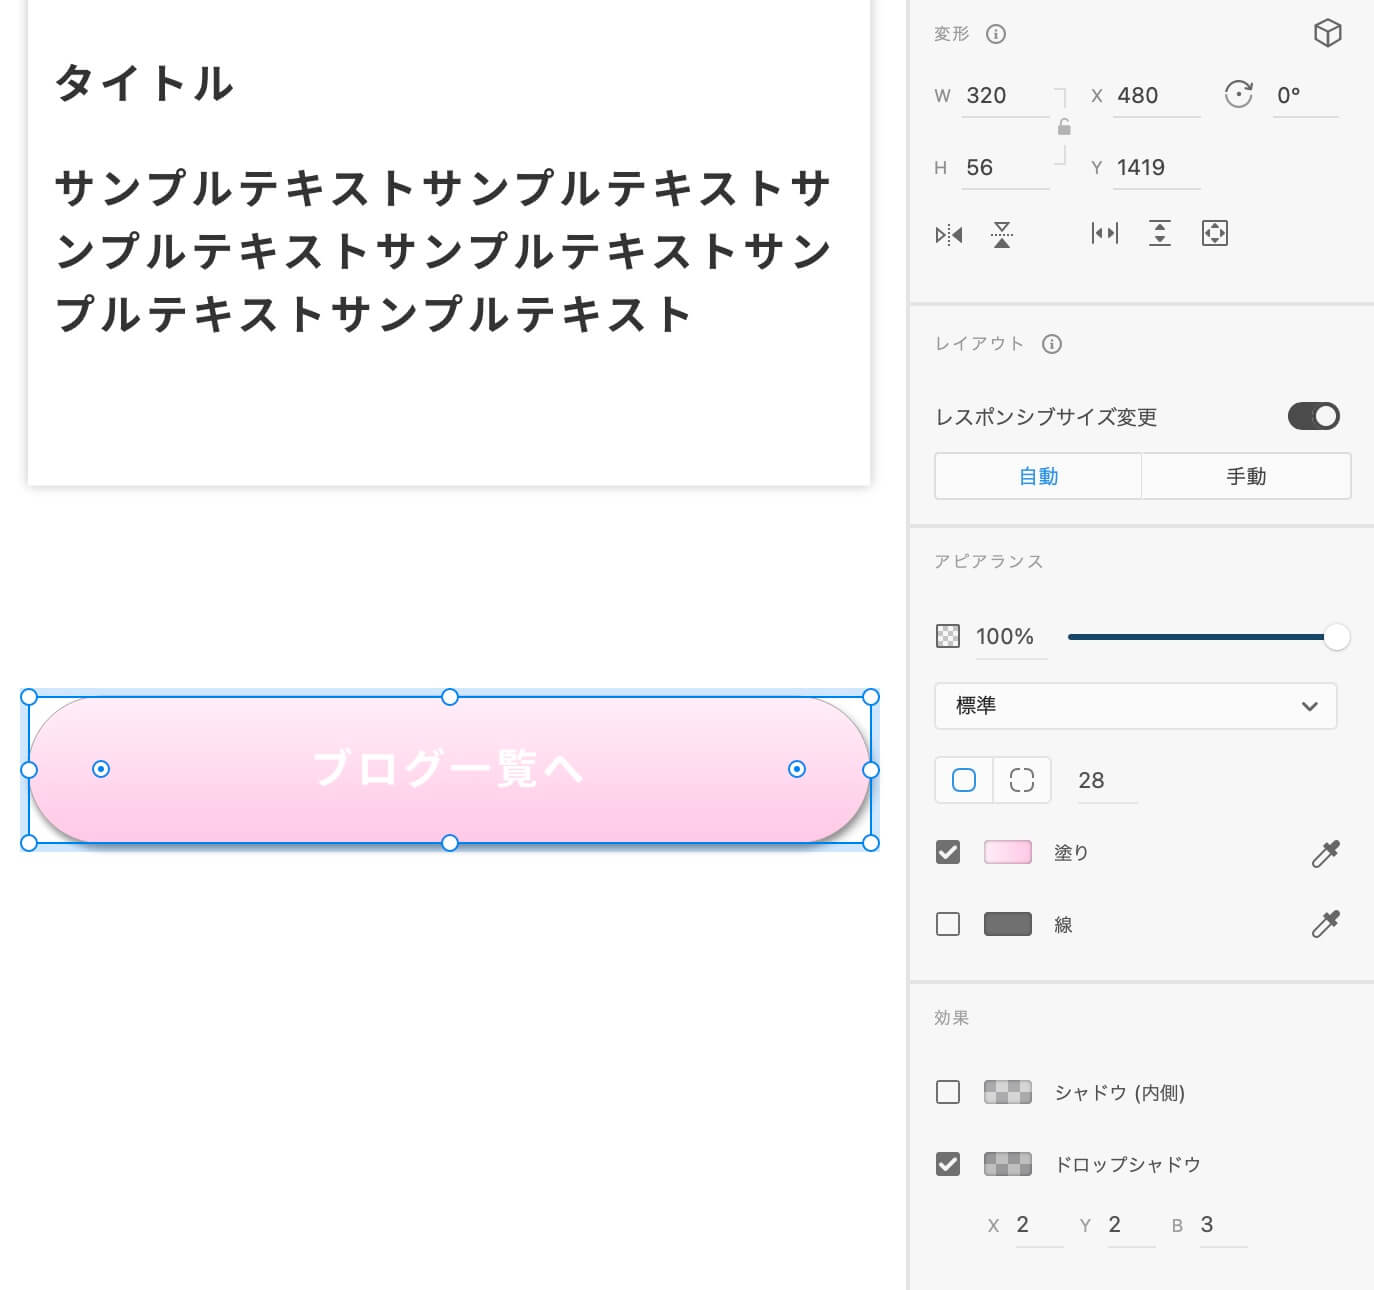The image size is (1374, 1290).
Task: Click the rotation angle icon
Action: [x=1238, y=95]
